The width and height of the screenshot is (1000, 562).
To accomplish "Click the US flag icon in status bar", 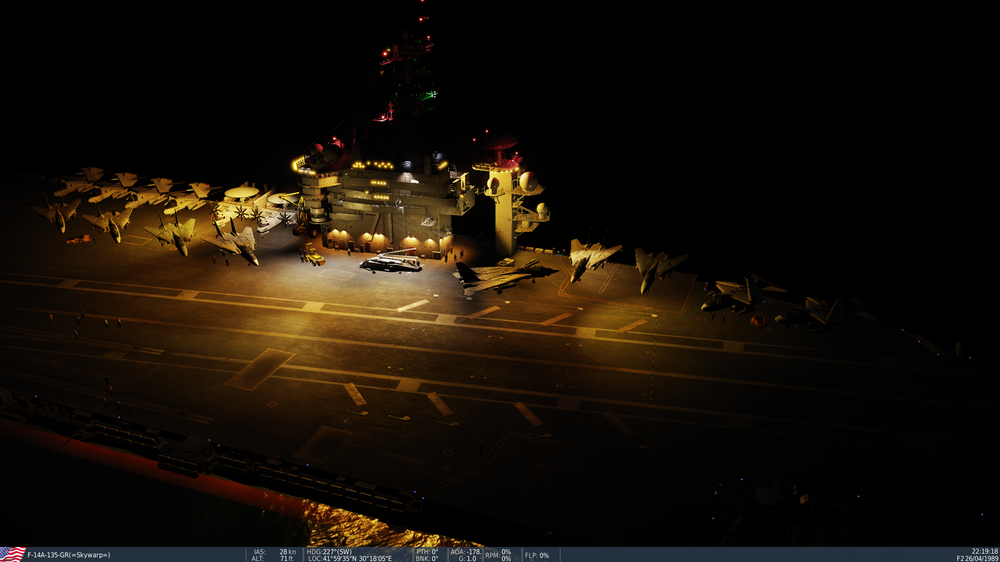I will pyautogui.click(x=13, y=554).
